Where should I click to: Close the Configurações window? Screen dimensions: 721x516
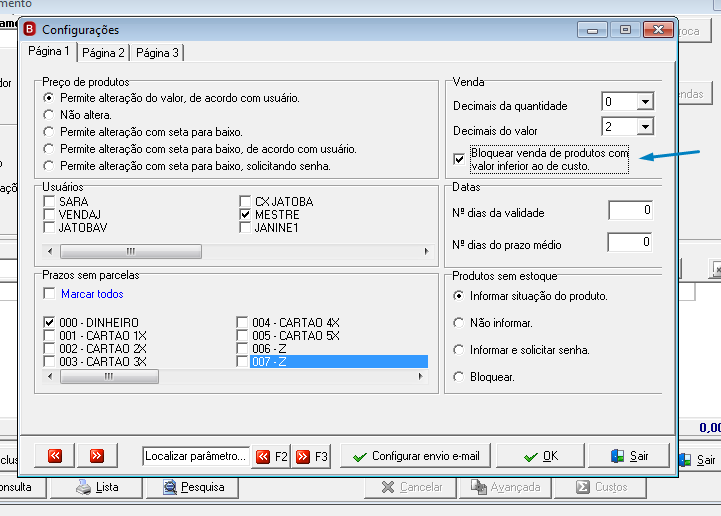tap(658, 30)
